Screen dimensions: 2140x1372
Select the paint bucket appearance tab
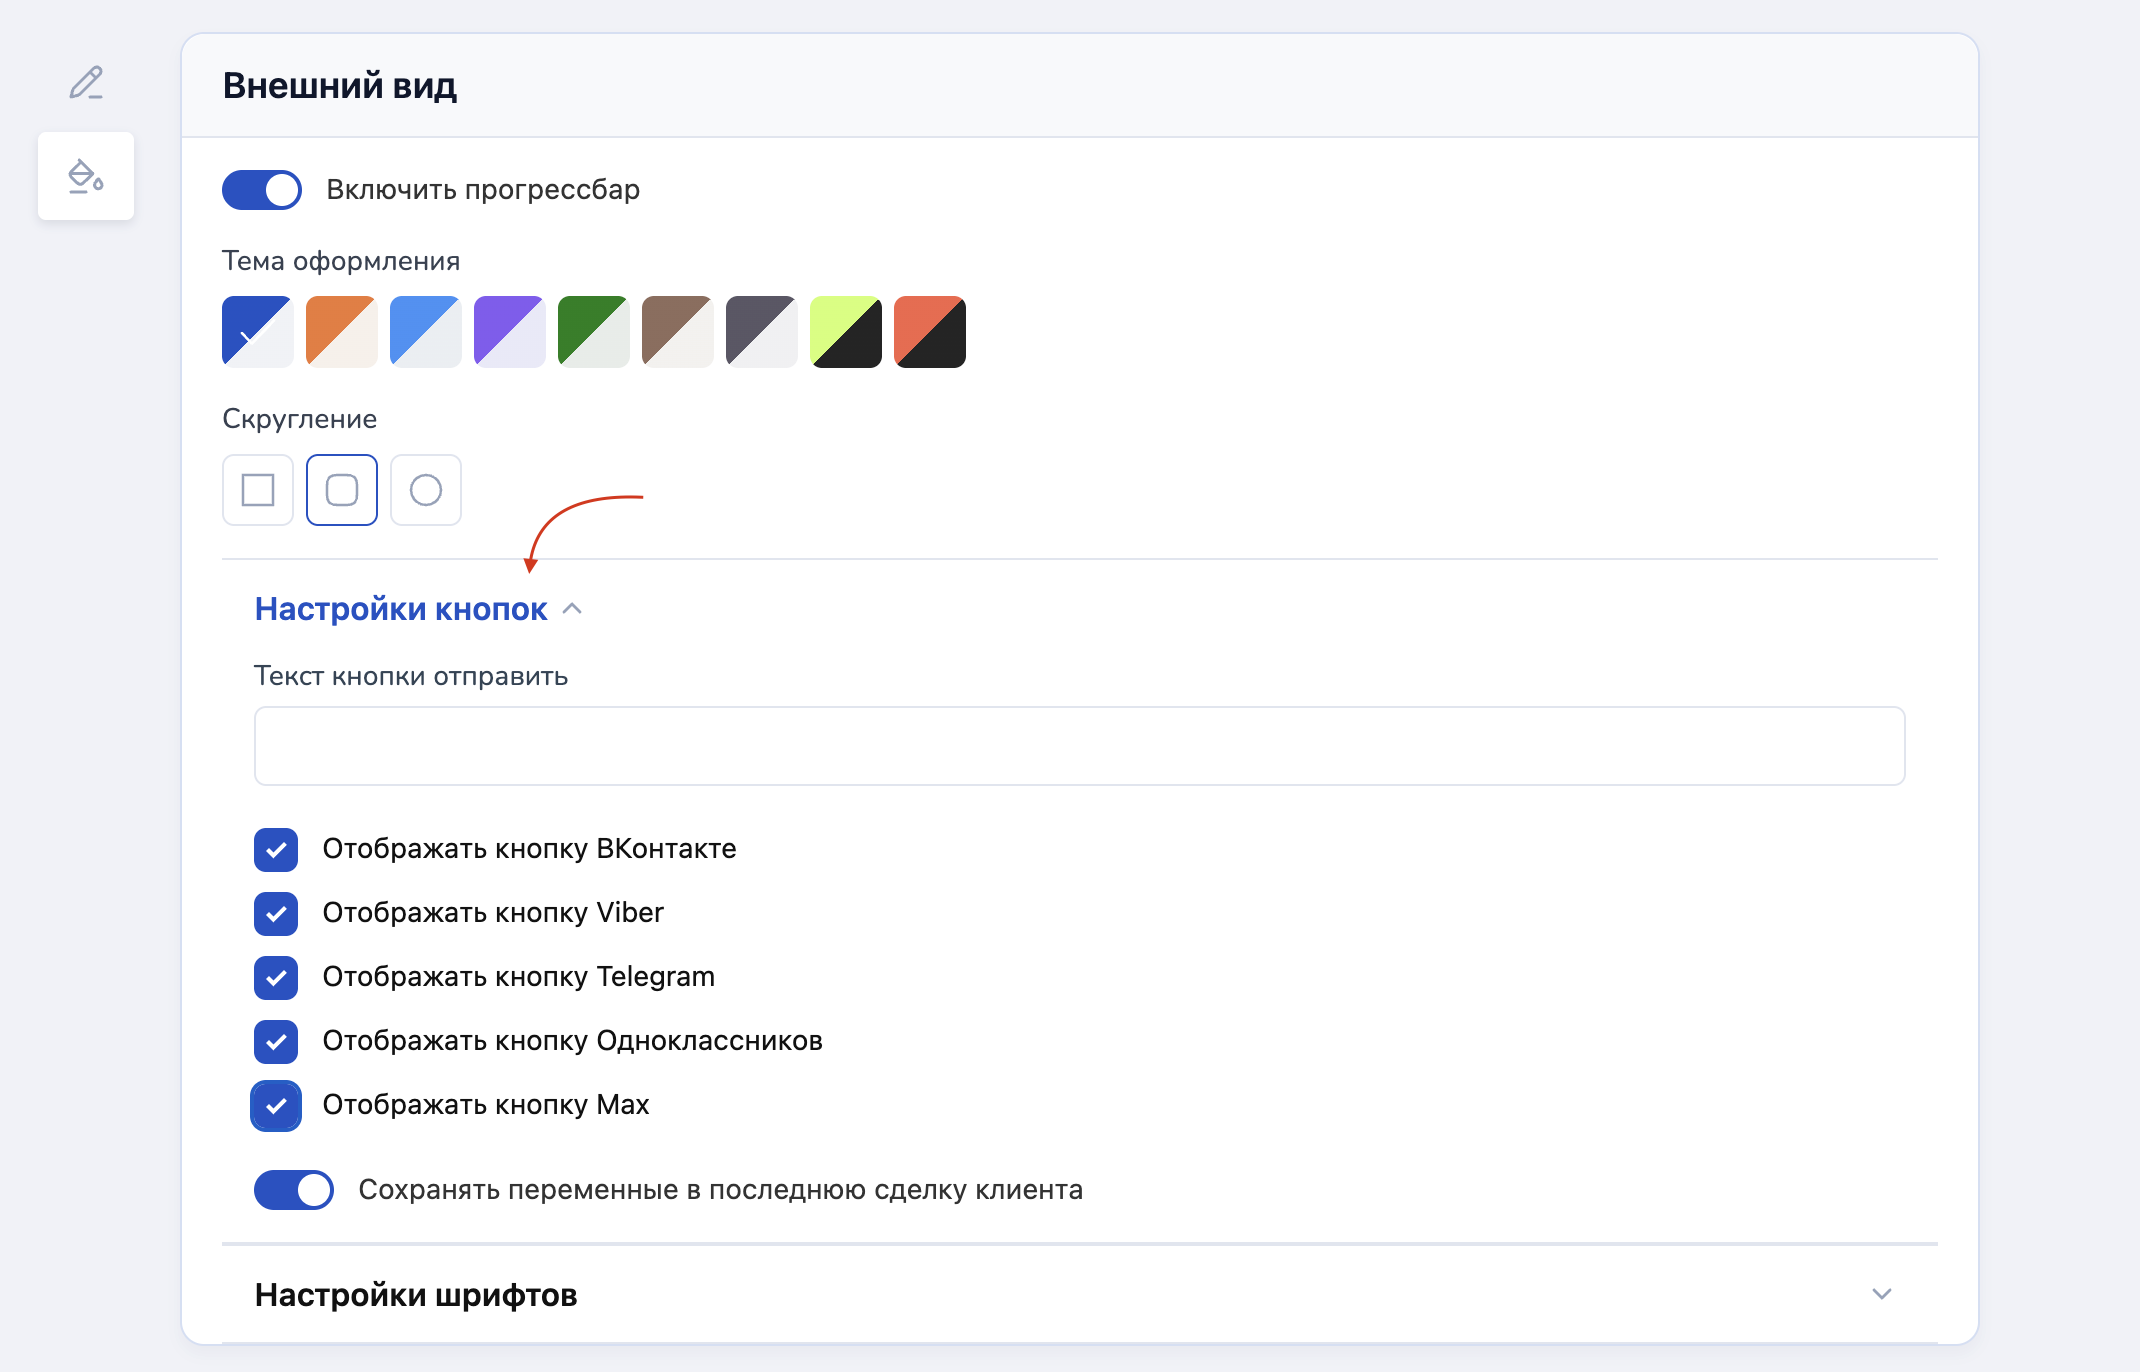point(86,176)
